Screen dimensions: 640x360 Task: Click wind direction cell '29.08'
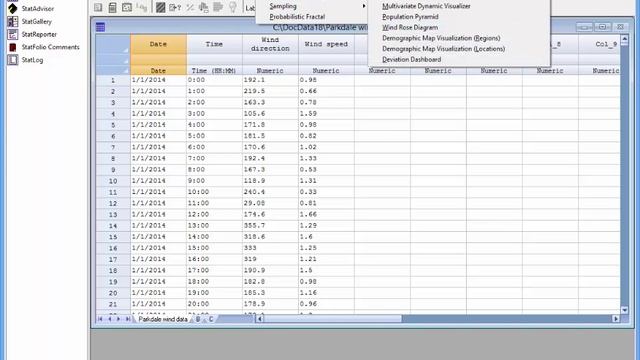click(x=270, y=203)
